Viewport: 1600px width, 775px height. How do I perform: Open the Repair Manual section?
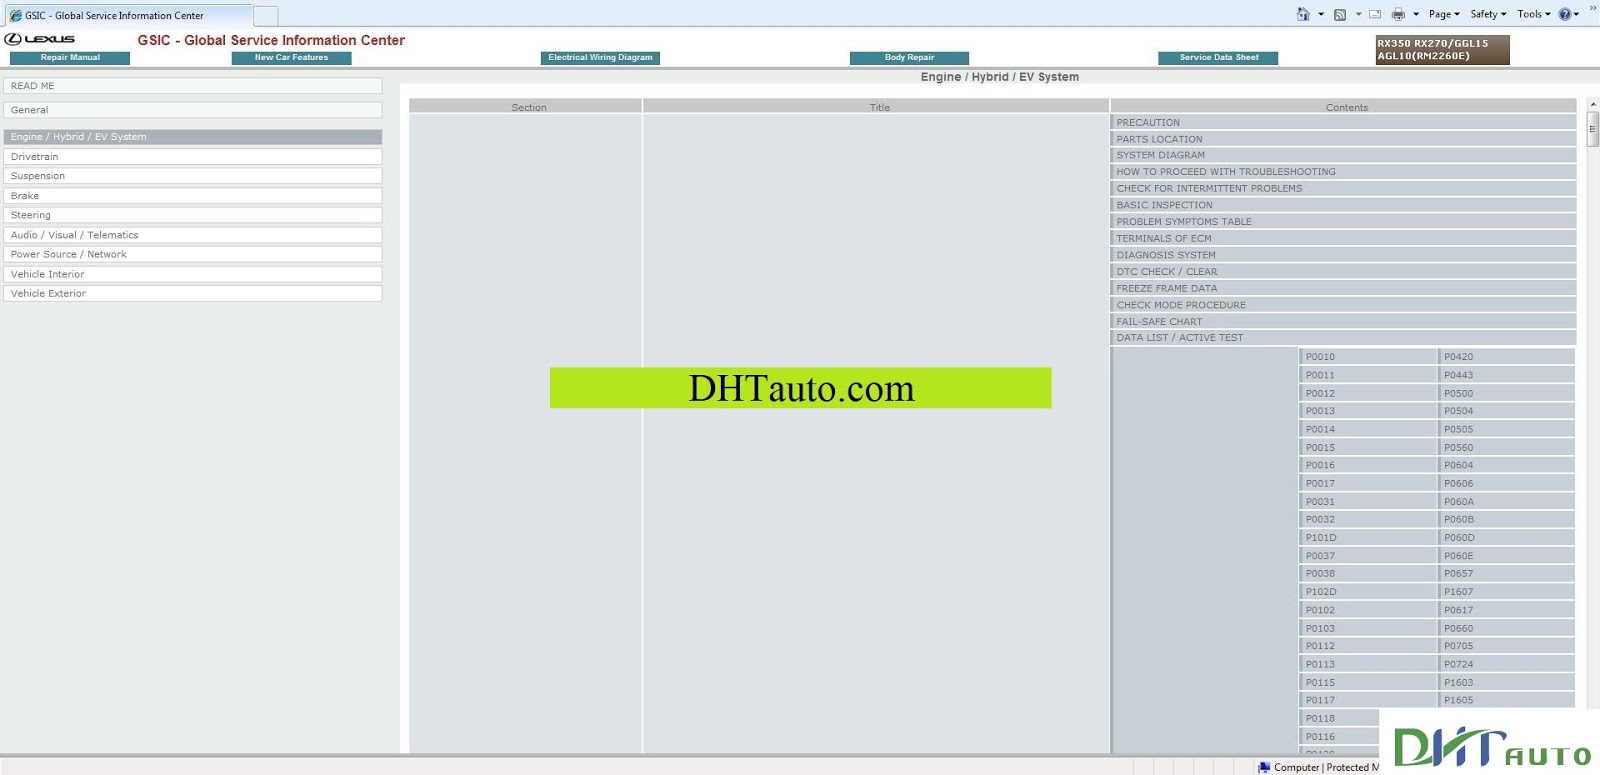[70, 58]
